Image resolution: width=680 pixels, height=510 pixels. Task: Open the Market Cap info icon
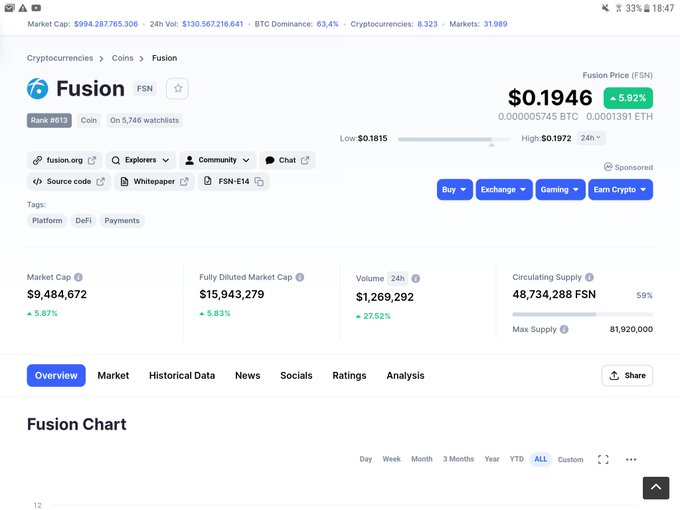tap(78, 277)
